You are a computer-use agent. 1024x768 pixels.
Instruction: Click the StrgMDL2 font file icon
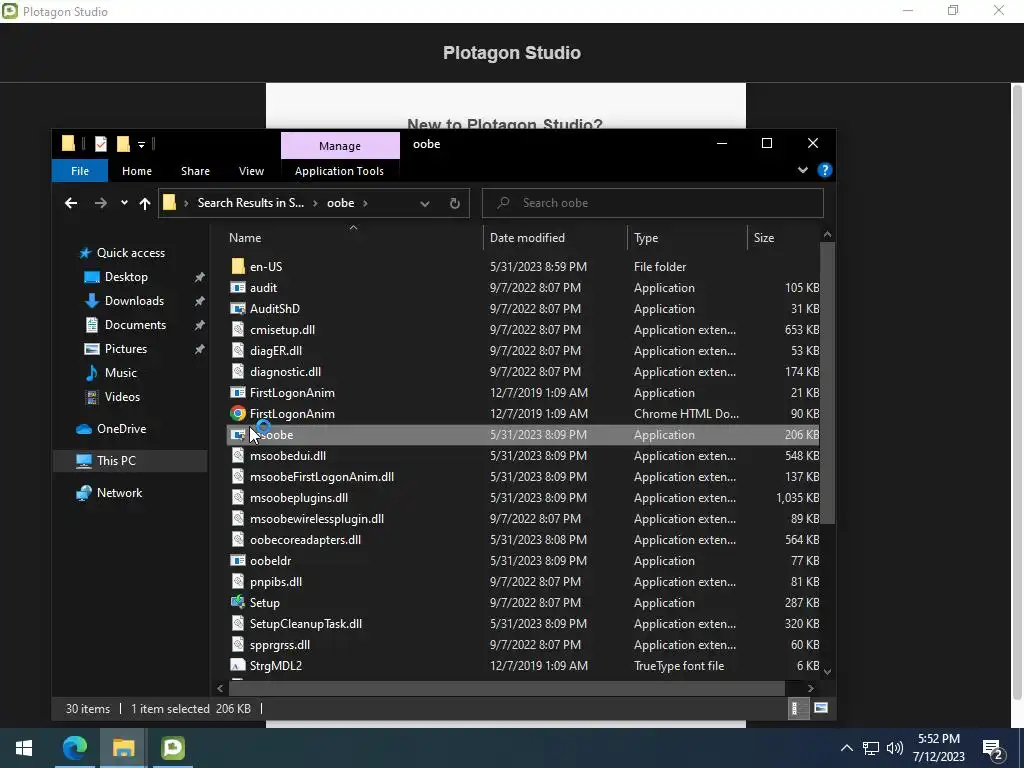[238, 665]
